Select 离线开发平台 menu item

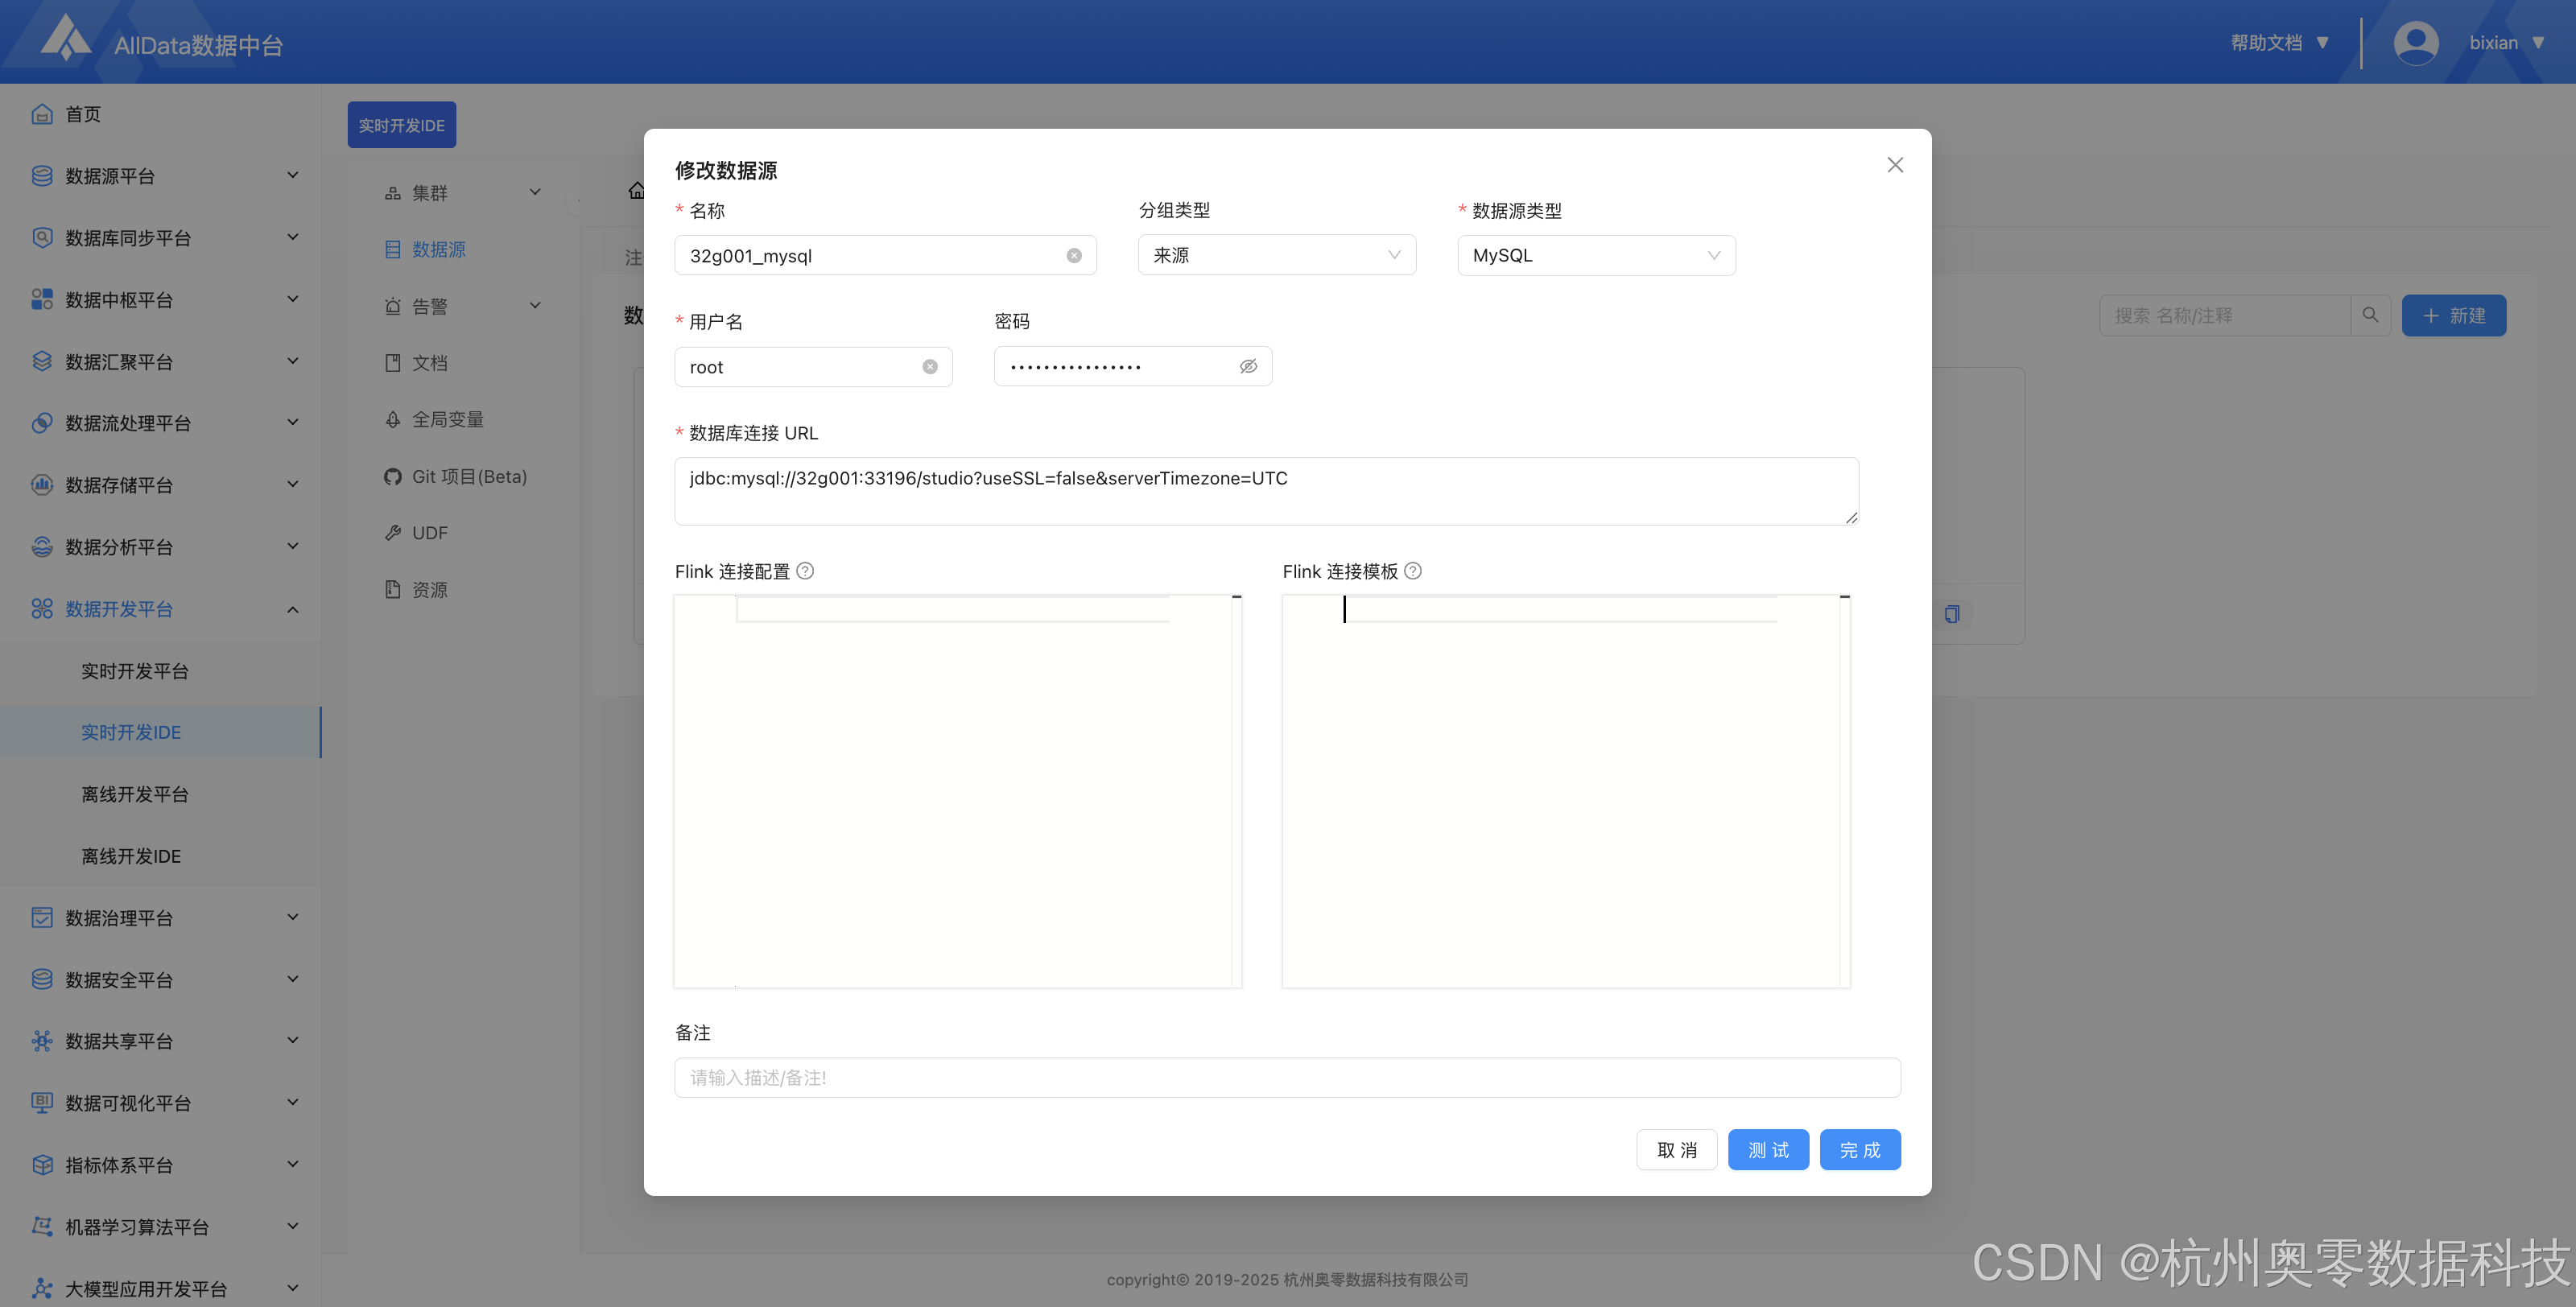point(135,794)
